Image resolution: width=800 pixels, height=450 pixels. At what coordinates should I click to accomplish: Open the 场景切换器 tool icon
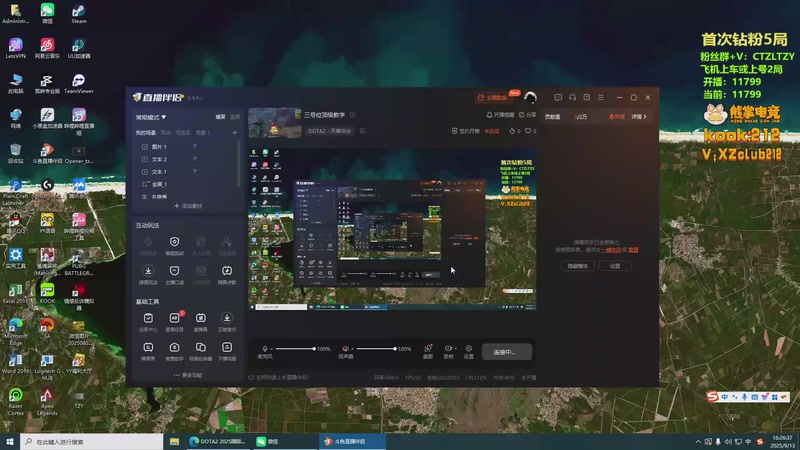pos(201,351)
